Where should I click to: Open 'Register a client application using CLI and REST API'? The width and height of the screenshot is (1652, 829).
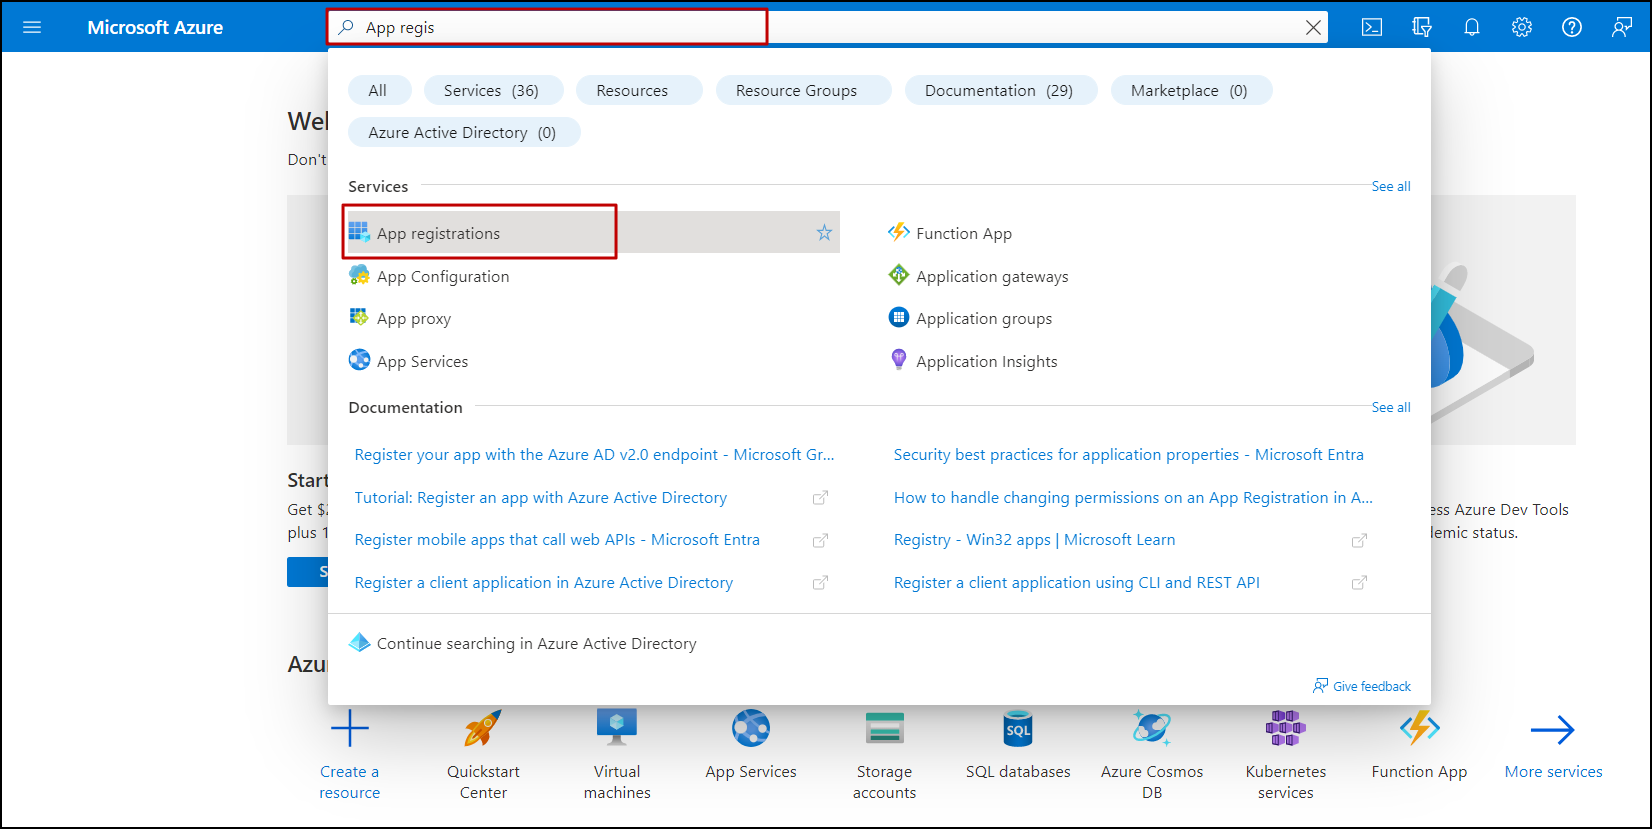pos(1077,582)
